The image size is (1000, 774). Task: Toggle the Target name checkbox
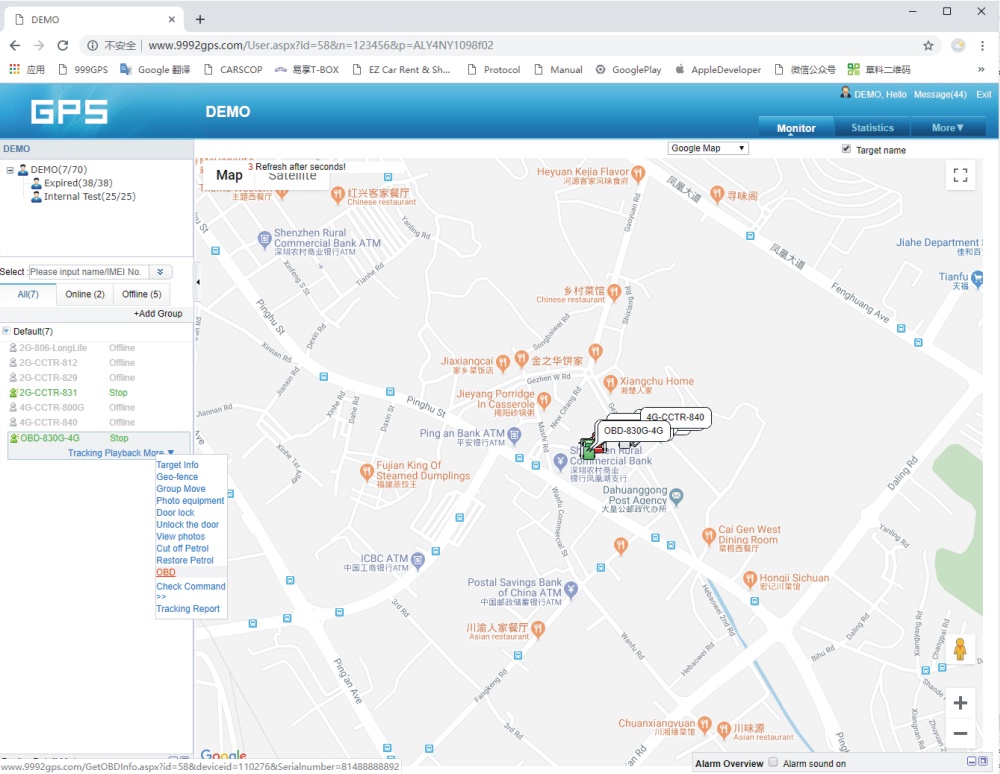click(846, 149)
